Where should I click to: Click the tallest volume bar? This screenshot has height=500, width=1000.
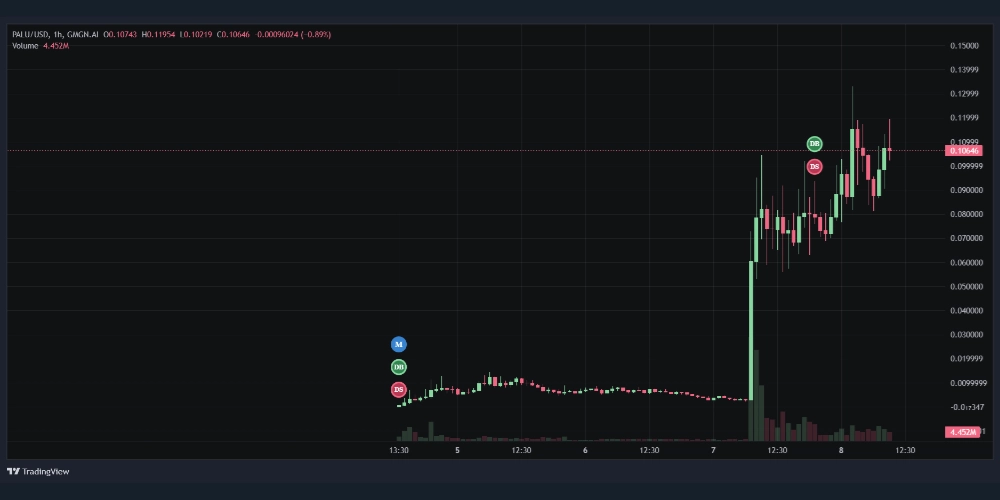click(756, 395)
